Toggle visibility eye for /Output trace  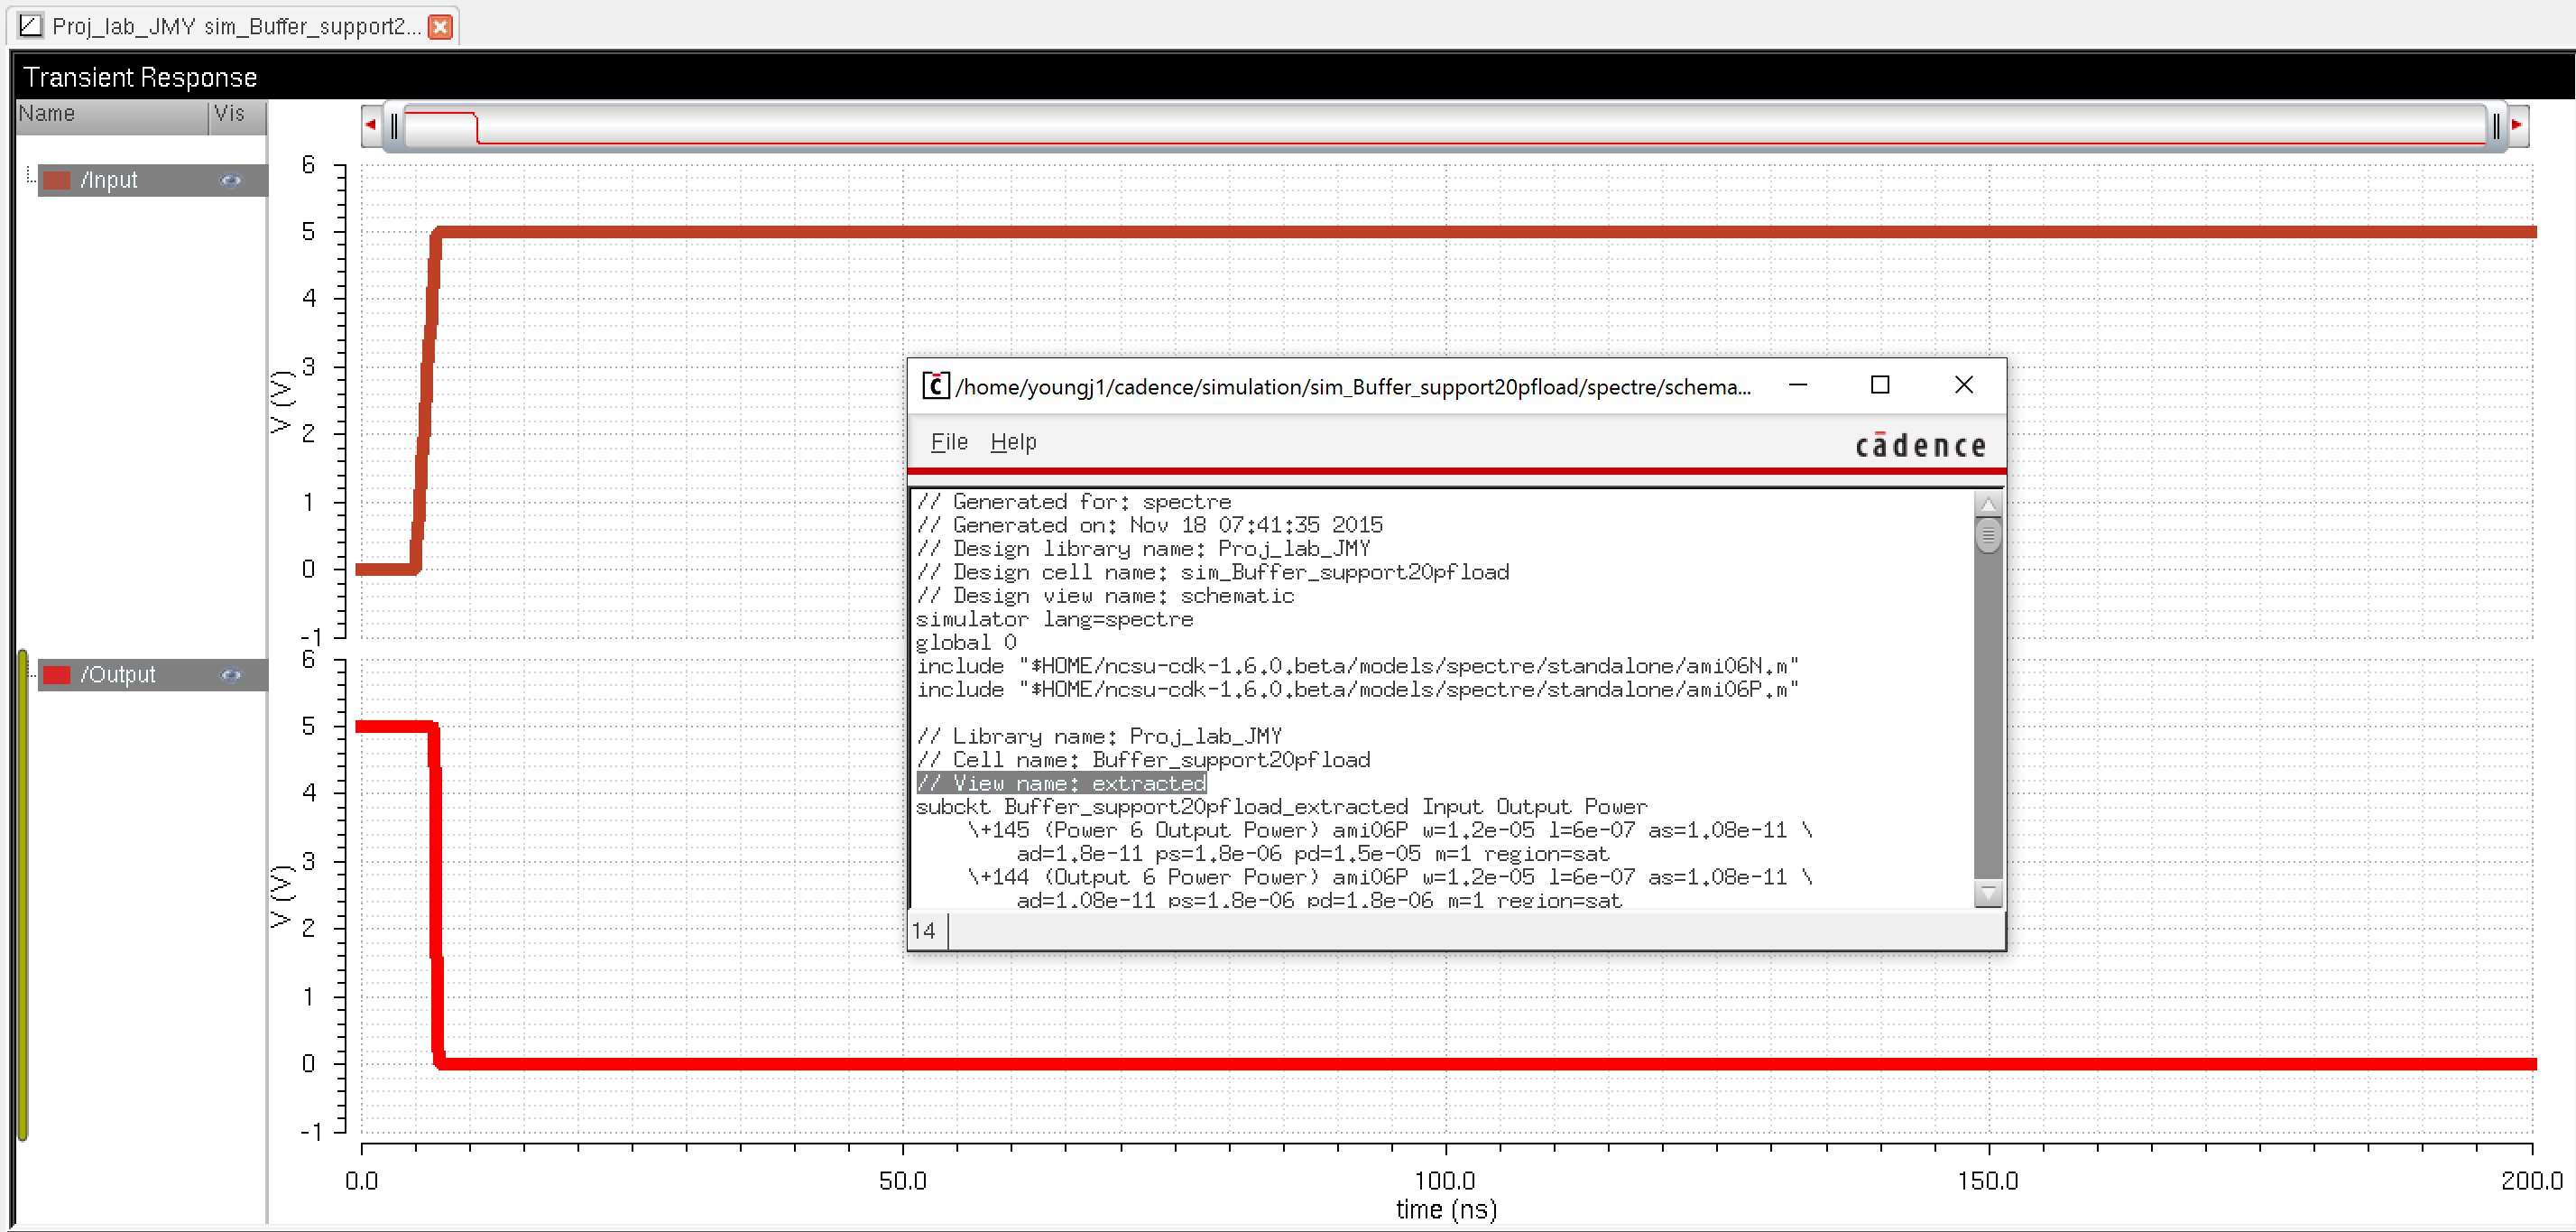point(231,675)
